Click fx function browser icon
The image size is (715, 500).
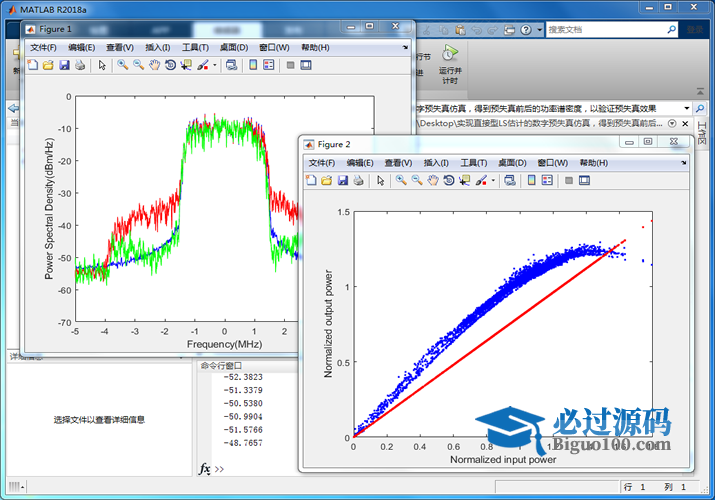pos(205,469)
